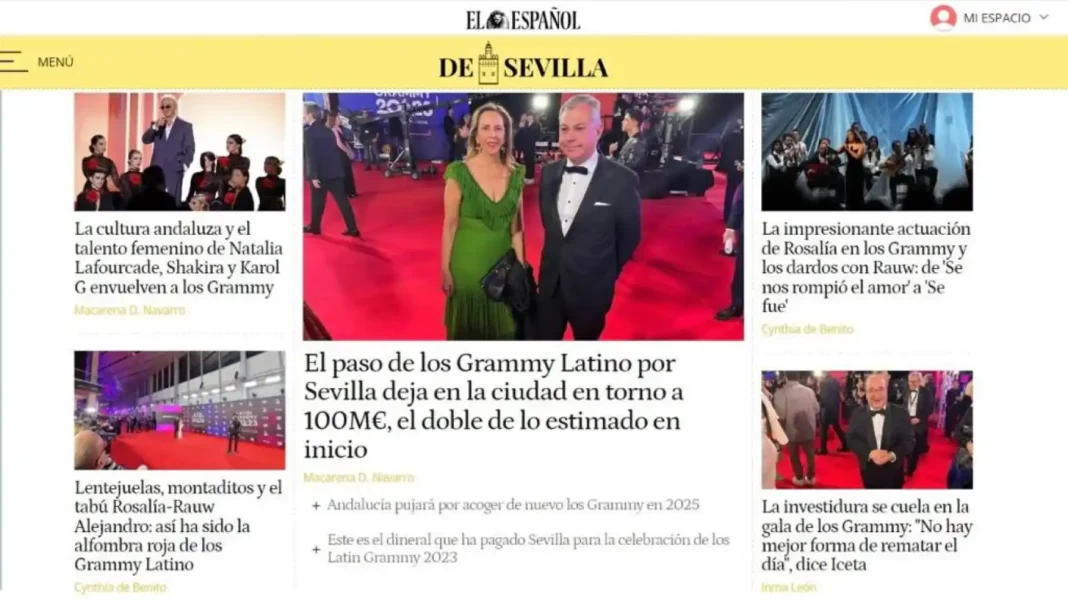Screen dimensions: 1068x601
Task: Open article on Rosalía's impressive performance
Action: point(866,267)
